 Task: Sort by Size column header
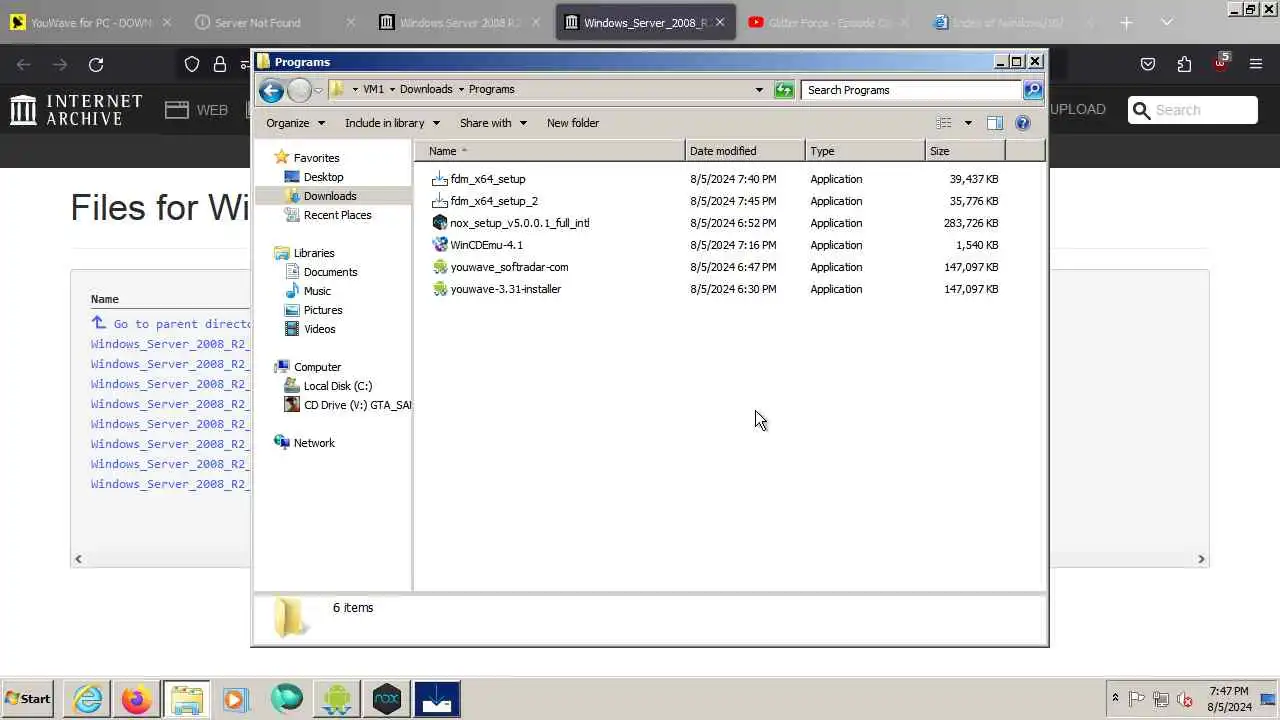(x=965, y=151)
